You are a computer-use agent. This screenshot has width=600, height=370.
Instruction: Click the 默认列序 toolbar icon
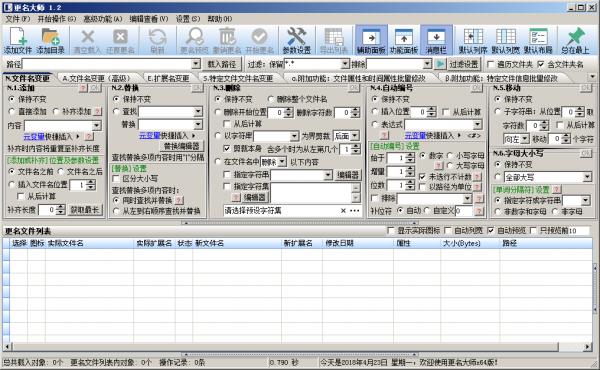(x=473, y=40)
